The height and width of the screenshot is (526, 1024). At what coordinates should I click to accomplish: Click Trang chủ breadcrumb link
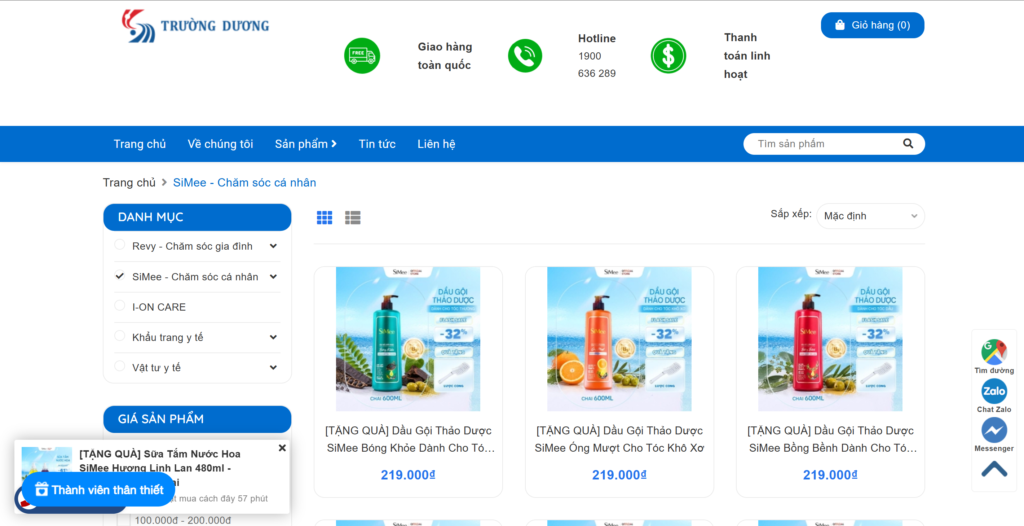coord(129,182)
